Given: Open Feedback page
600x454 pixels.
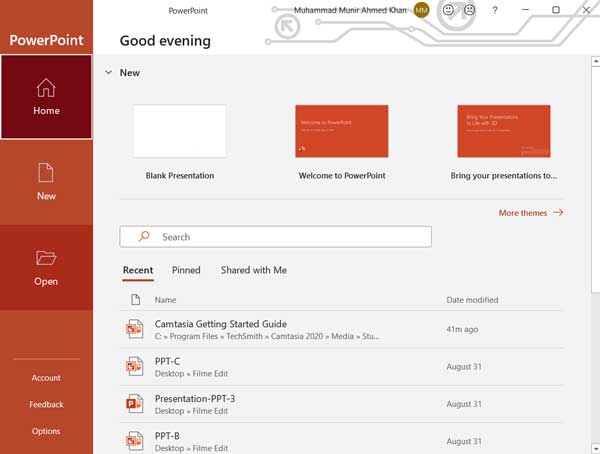Looking at the screenshot, I should [46, 404].
